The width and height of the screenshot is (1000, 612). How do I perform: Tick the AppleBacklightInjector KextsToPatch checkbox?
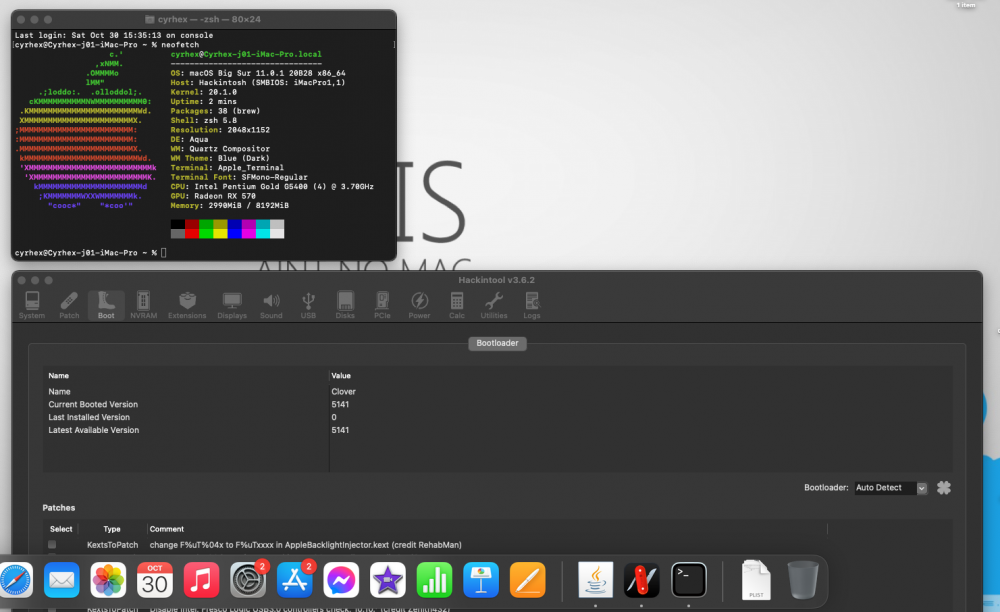[52, 544]
